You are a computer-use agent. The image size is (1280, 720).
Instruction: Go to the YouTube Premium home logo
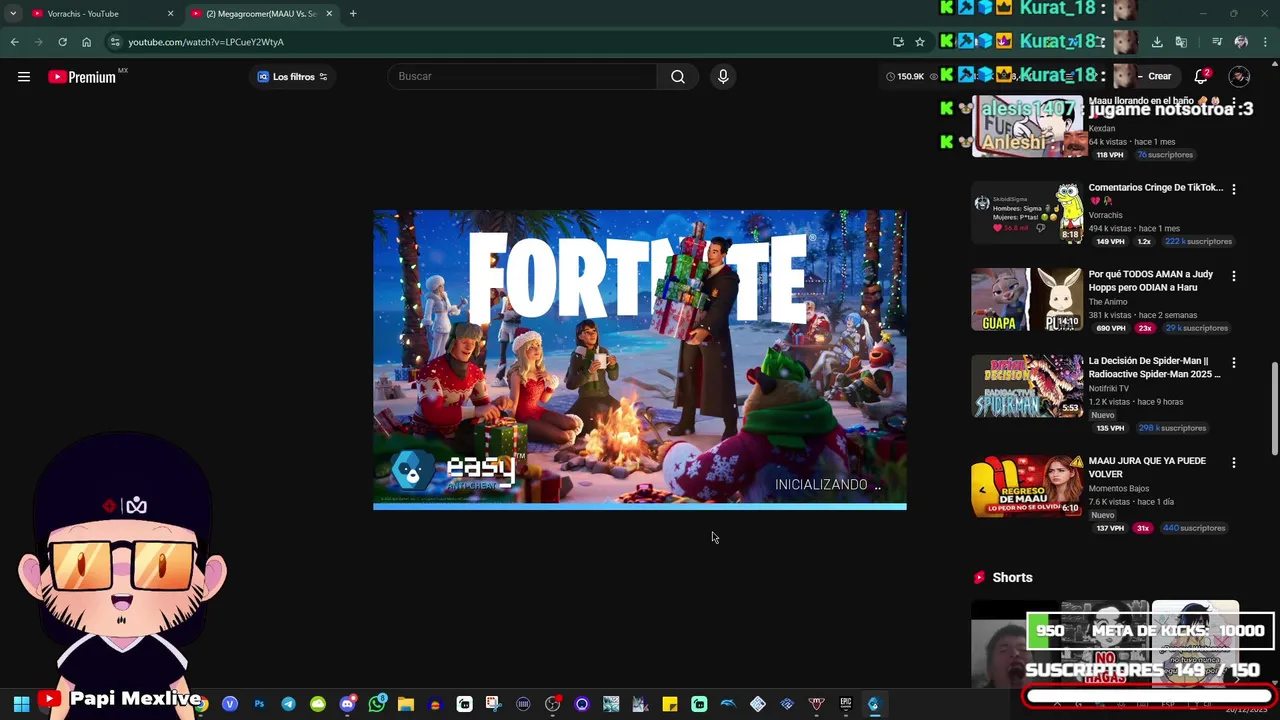[82, 77]
